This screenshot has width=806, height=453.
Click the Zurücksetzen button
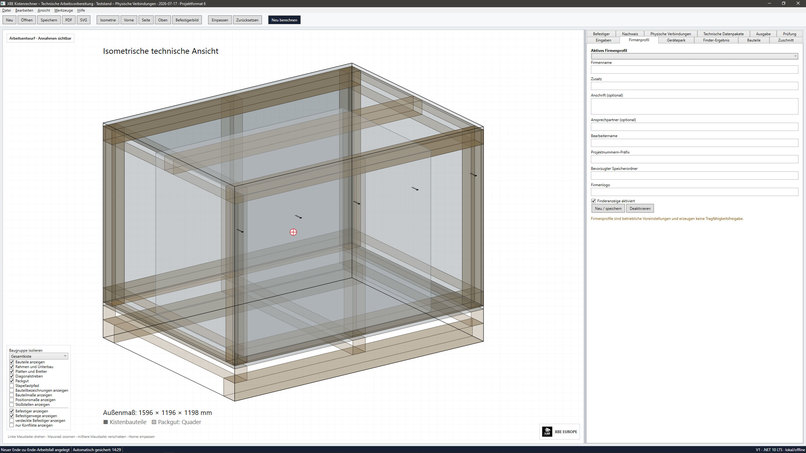click(248, 20)
